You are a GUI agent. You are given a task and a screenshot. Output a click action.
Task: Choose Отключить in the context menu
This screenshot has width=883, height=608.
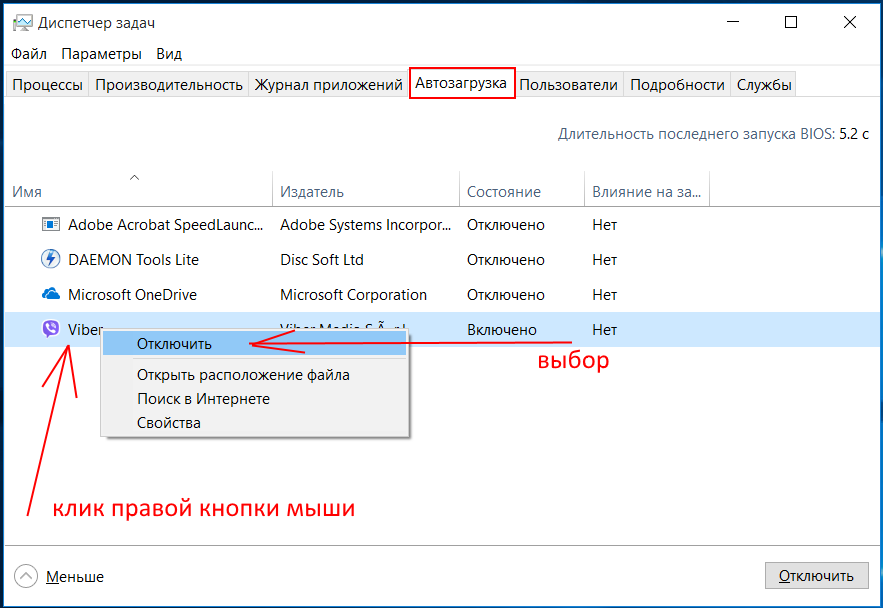click(254, 343)
